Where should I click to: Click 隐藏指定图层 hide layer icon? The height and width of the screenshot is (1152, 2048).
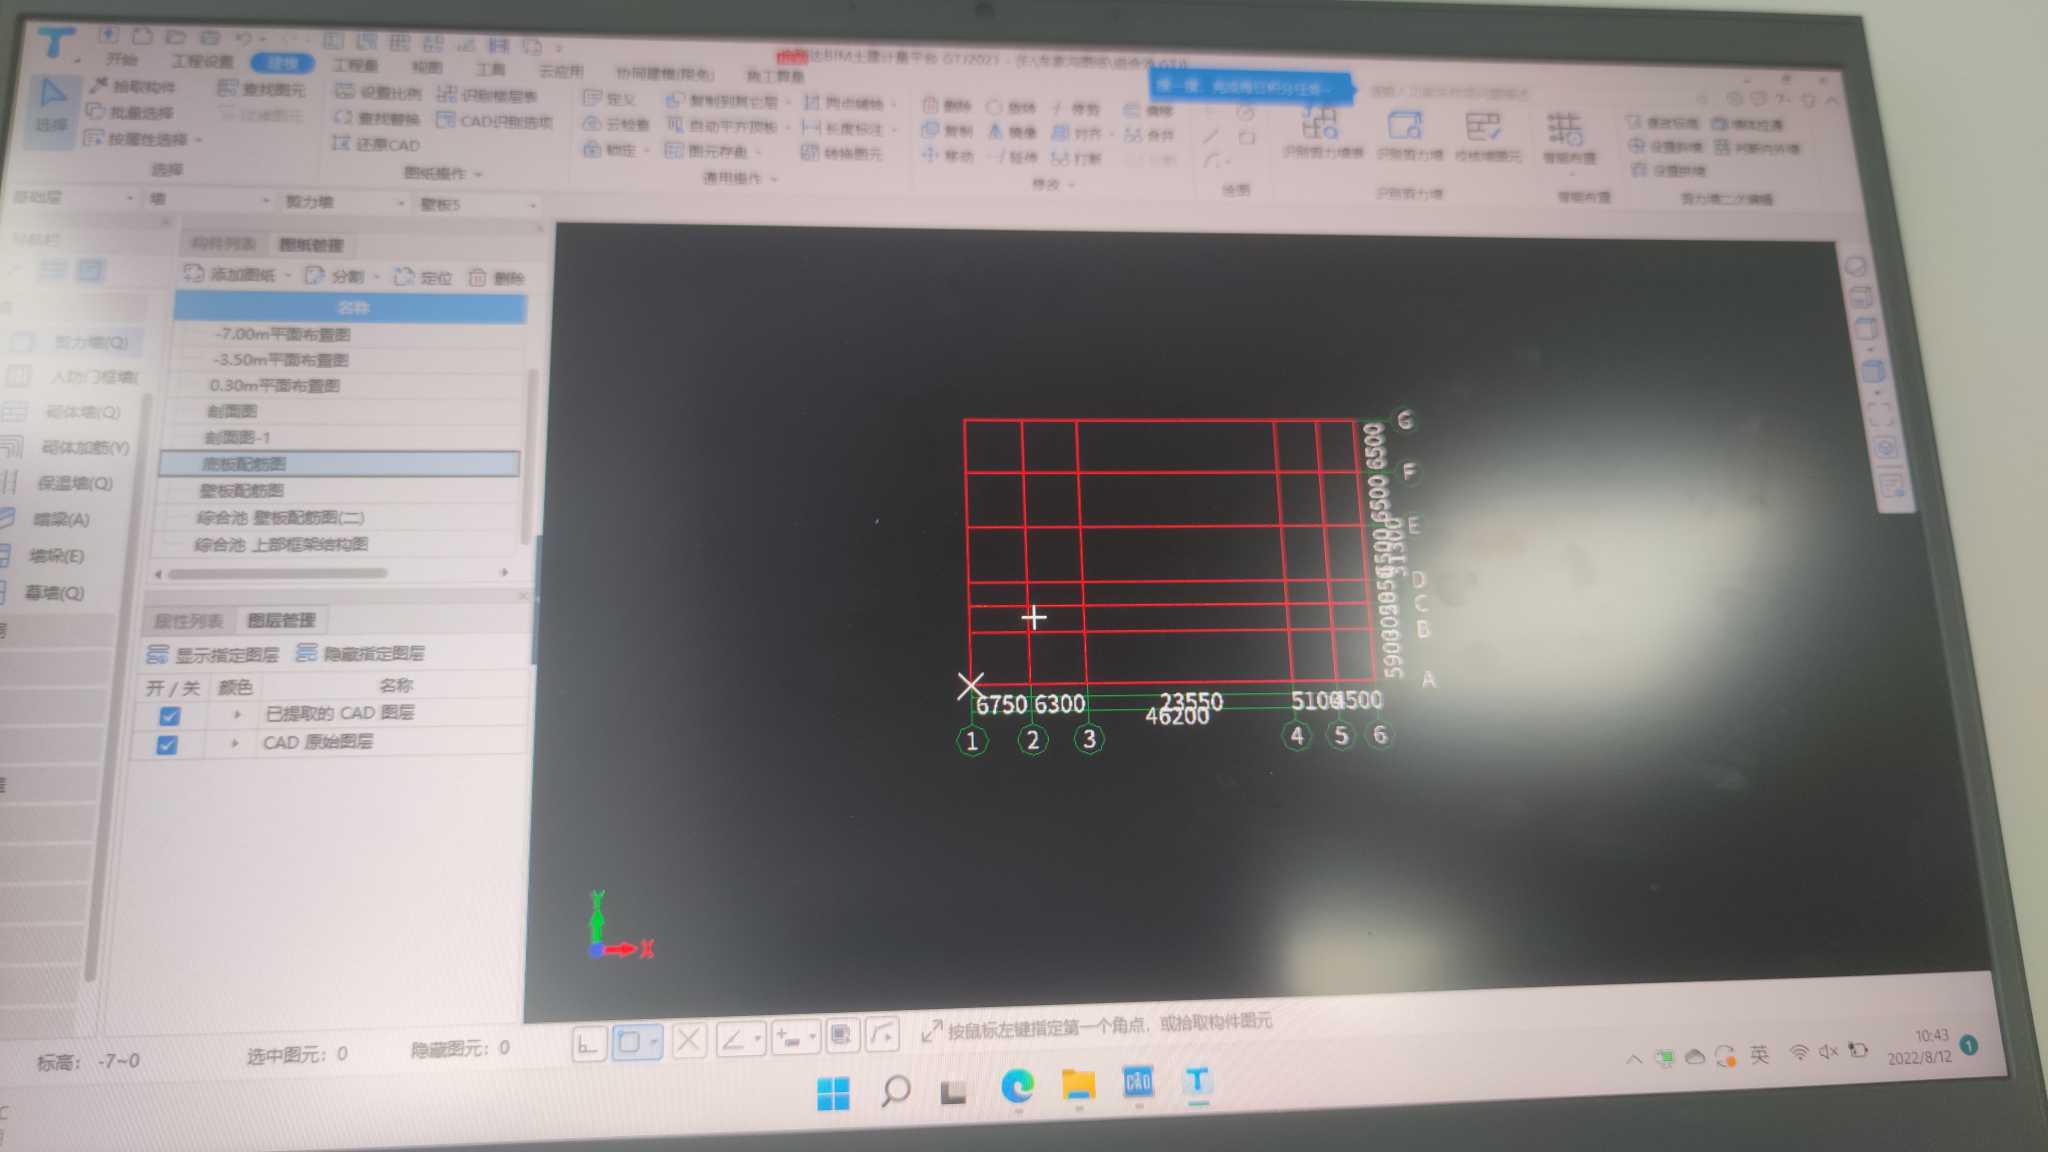coord(360,653)
